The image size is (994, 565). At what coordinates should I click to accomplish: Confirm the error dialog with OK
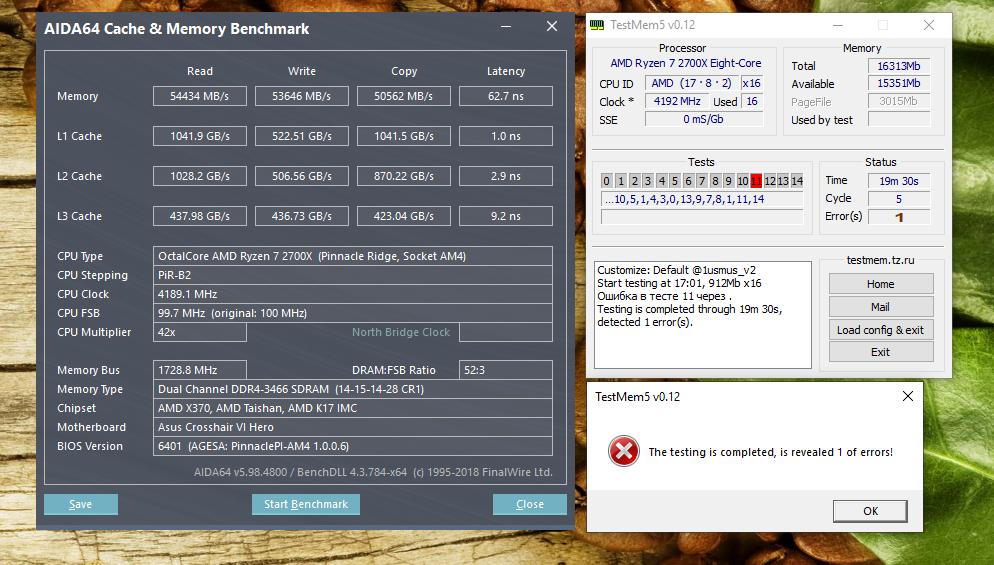pyautogui.click(x=870, y=511)
